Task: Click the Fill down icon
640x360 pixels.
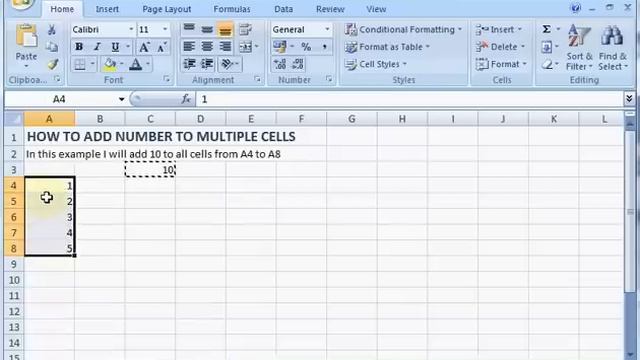Action: click(547, 47)
